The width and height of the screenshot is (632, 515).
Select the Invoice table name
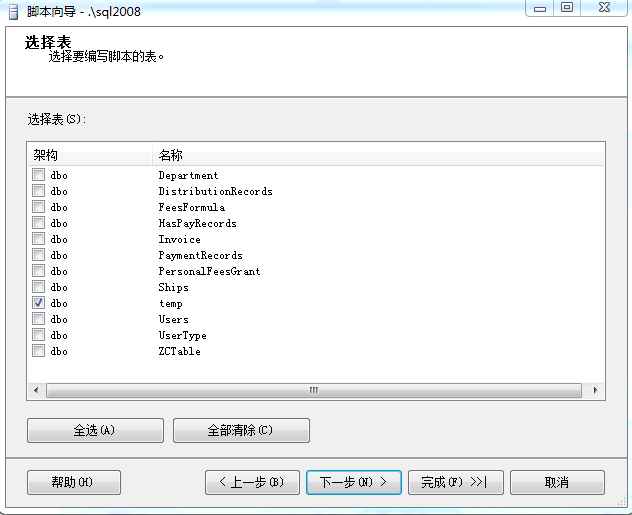(x=179, y=239)
